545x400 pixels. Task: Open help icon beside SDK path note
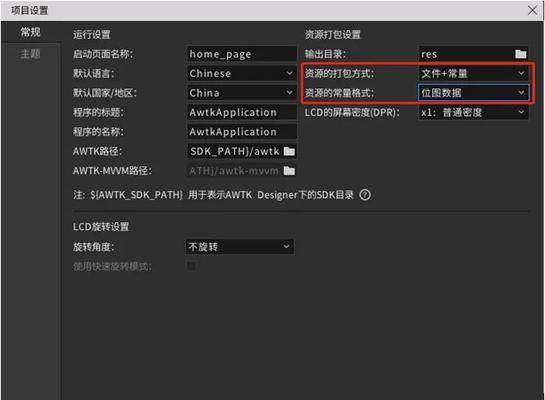click(365, 195)
